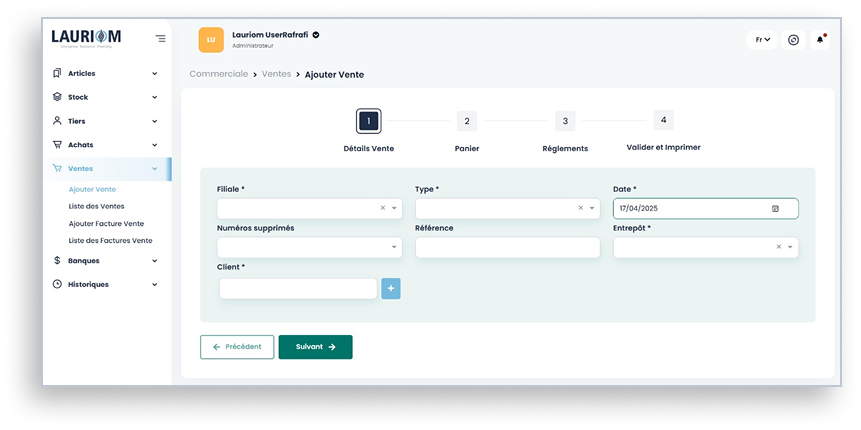Select Ajouter Vente submenu item
This screenshot has width=861, height=430.
pos(92,189)
